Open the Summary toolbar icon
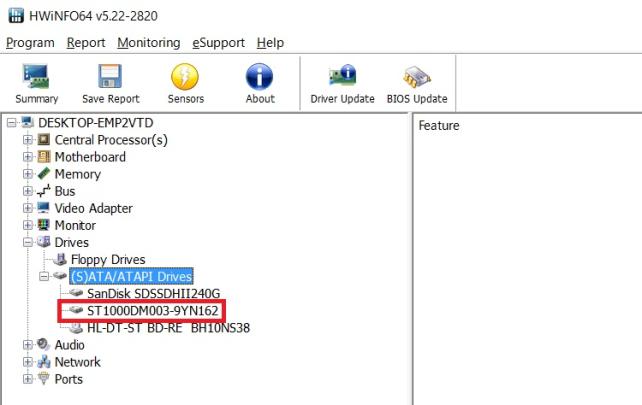 36,77
